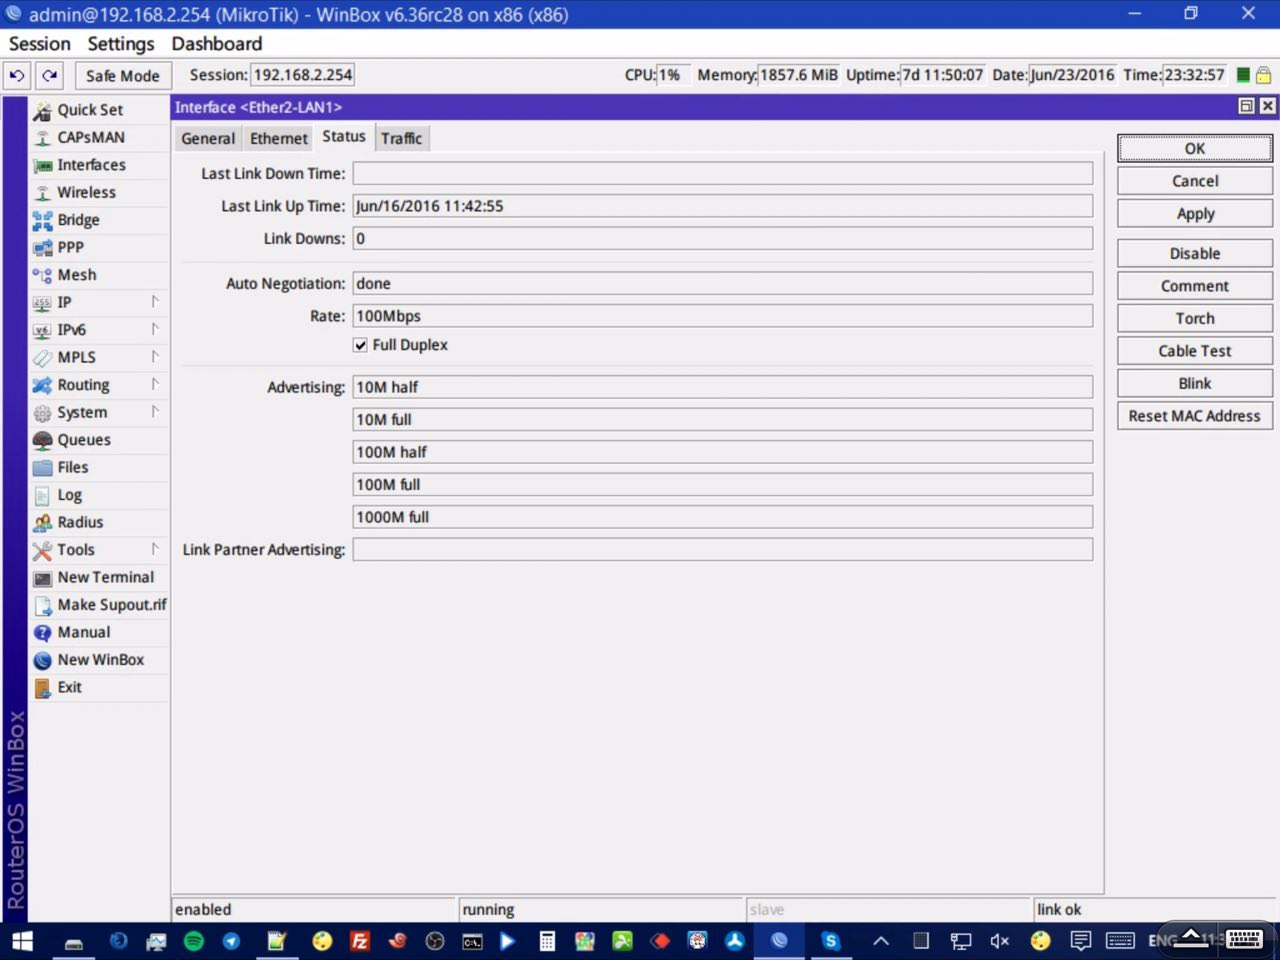Click the Queues icon in sidebar
Screen dimensions: 1280x960
click(x=42, y=440)
